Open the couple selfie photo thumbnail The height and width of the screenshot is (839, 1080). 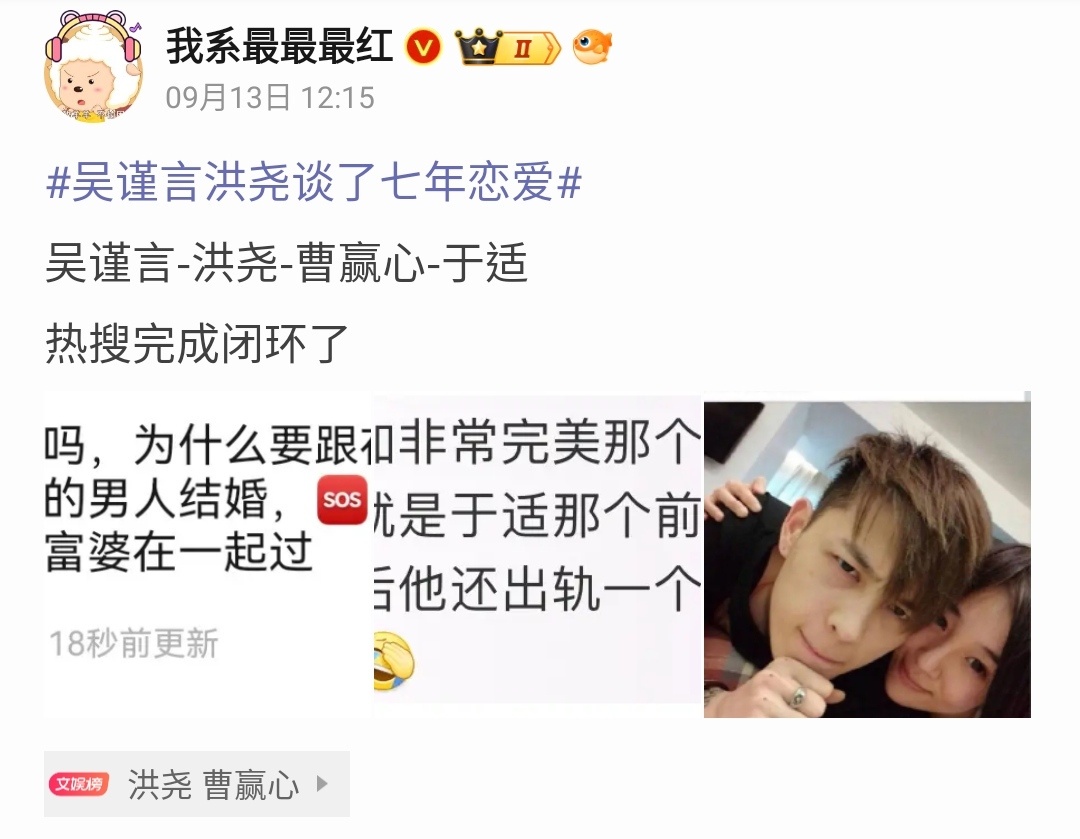(867, 559)
